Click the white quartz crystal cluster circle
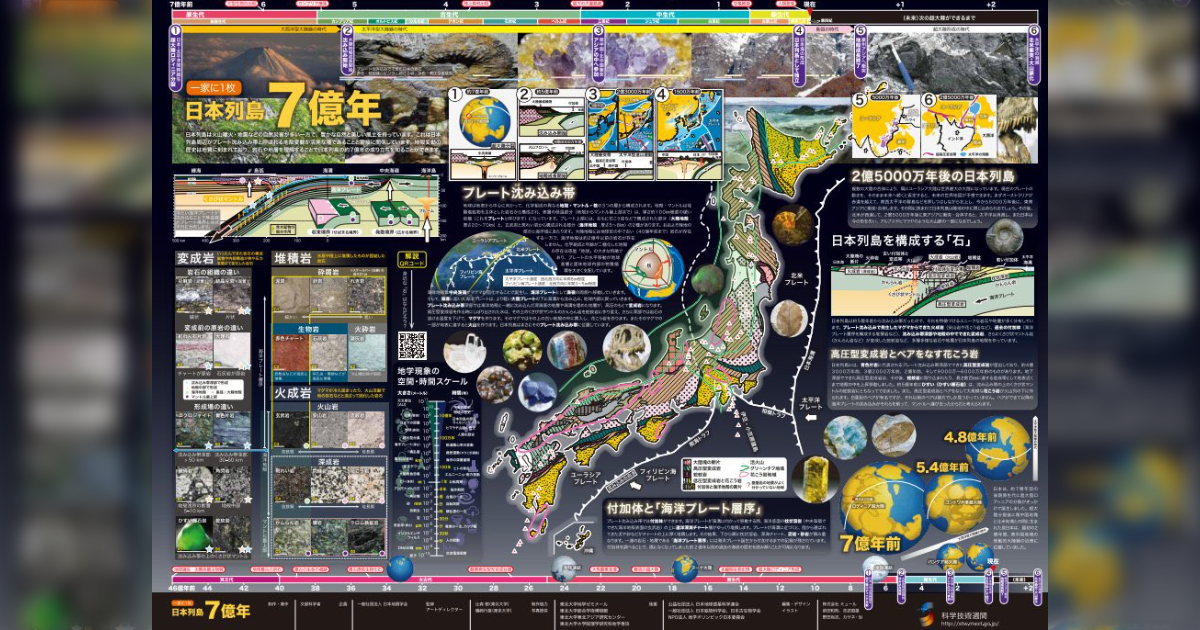The height and width of the screenshot is (630, 1200). coord(465,352)
